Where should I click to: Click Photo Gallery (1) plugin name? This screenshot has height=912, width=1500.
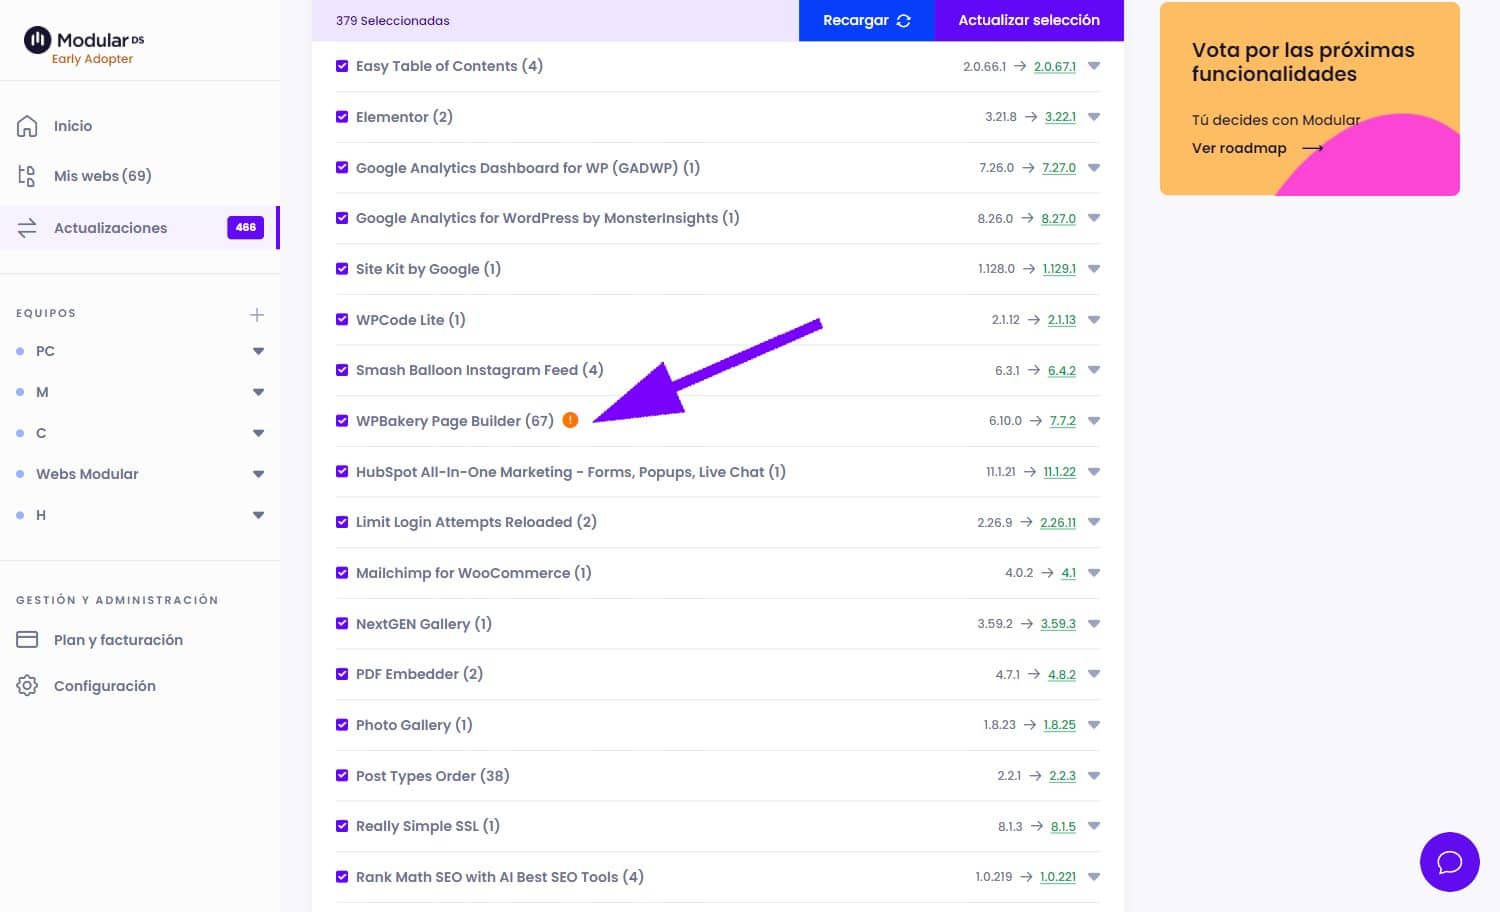tap(414, 725)
